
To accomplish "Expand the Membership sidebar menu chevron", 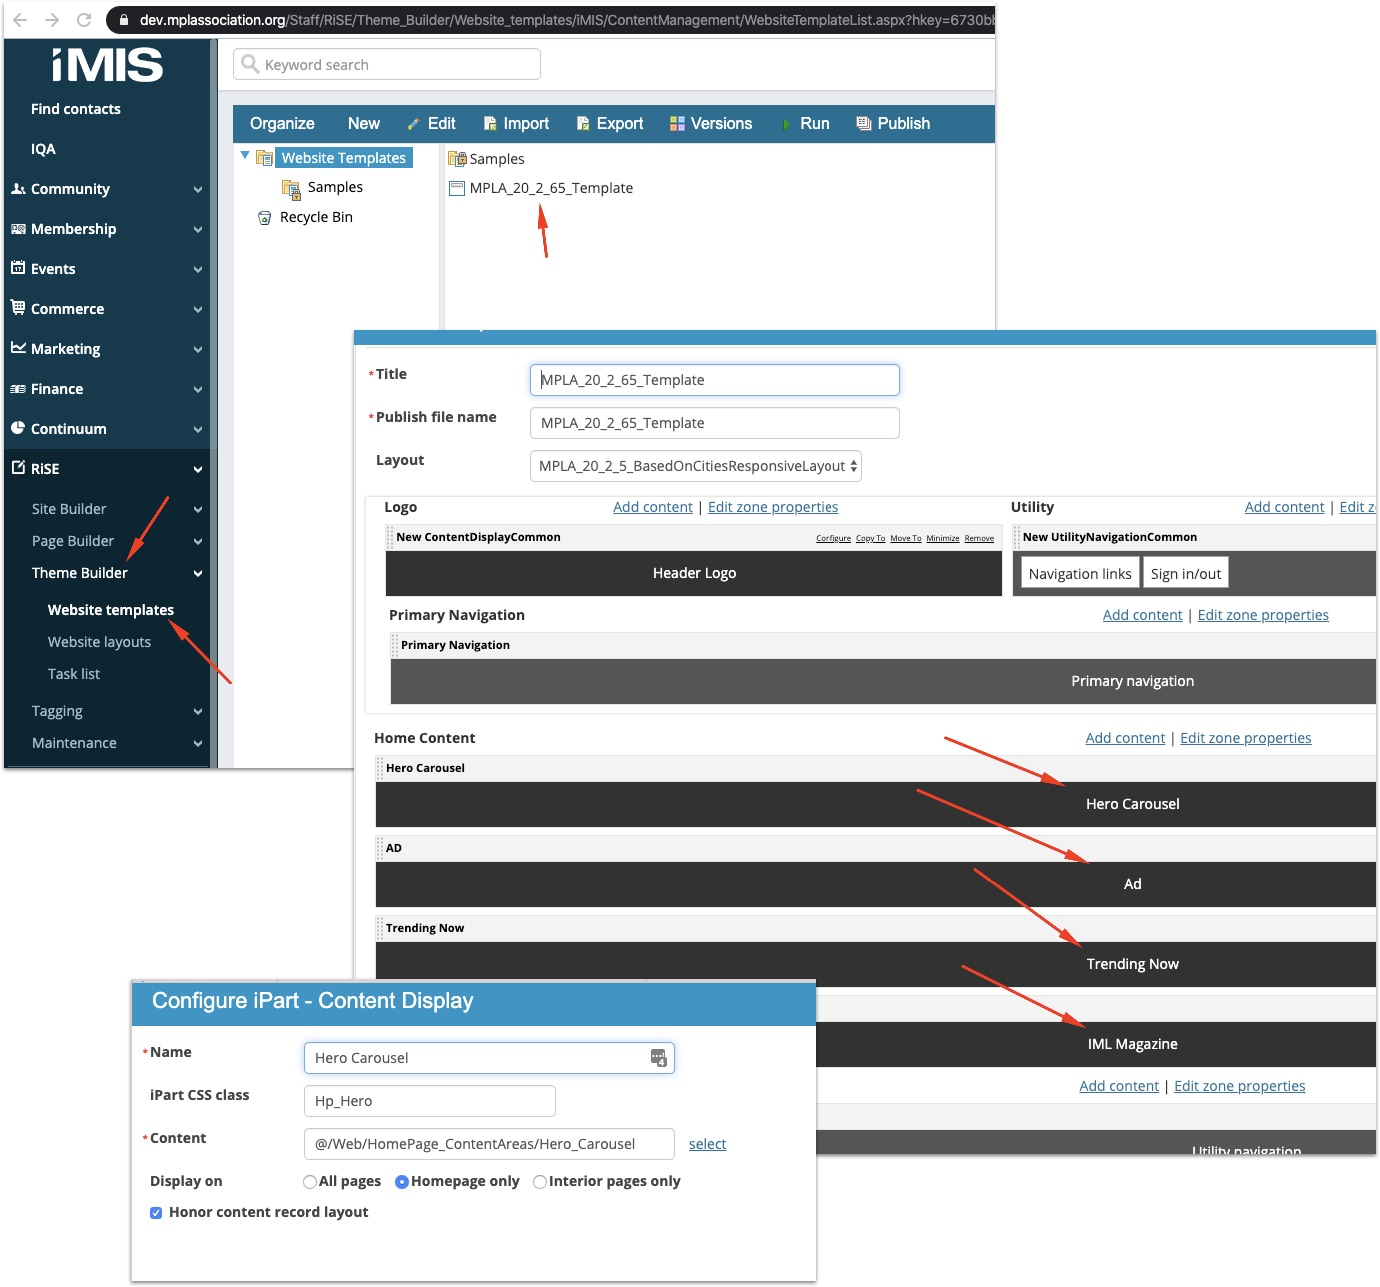I will (198, 229).
